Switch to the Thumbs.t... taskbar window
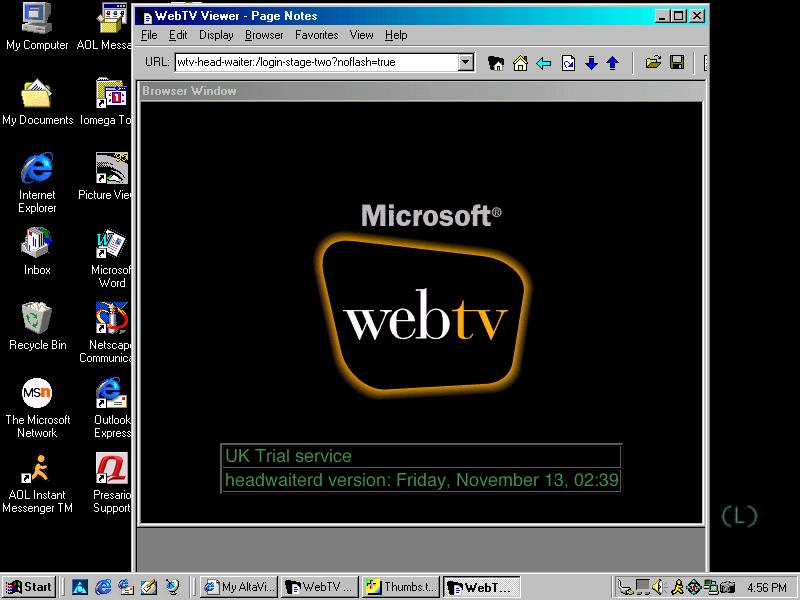The width and height of the screenshot is (800, 600). tap(401, 587)
